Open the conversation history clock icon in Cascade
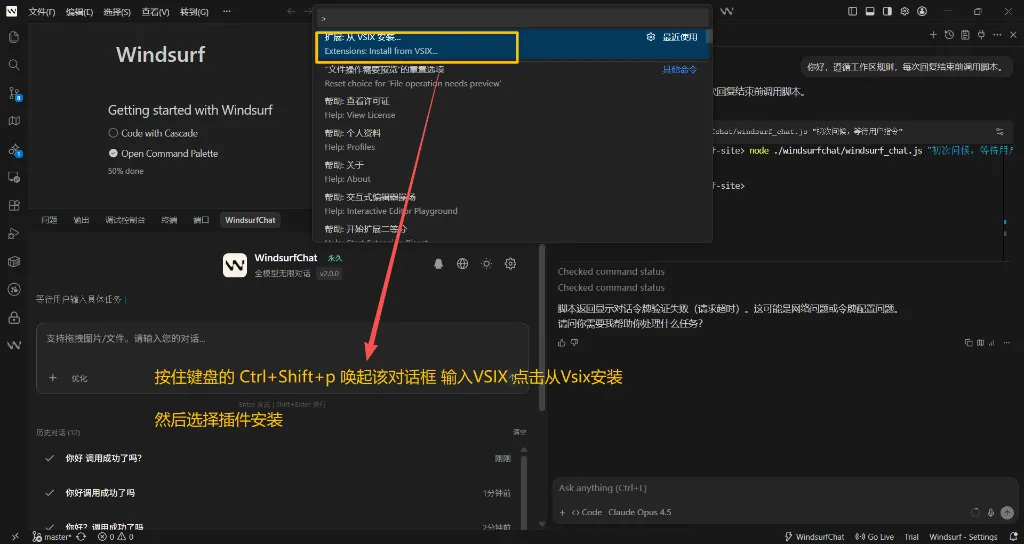Image resolution: width=1024 pixels, height=544 pixels. coord(950,35)
